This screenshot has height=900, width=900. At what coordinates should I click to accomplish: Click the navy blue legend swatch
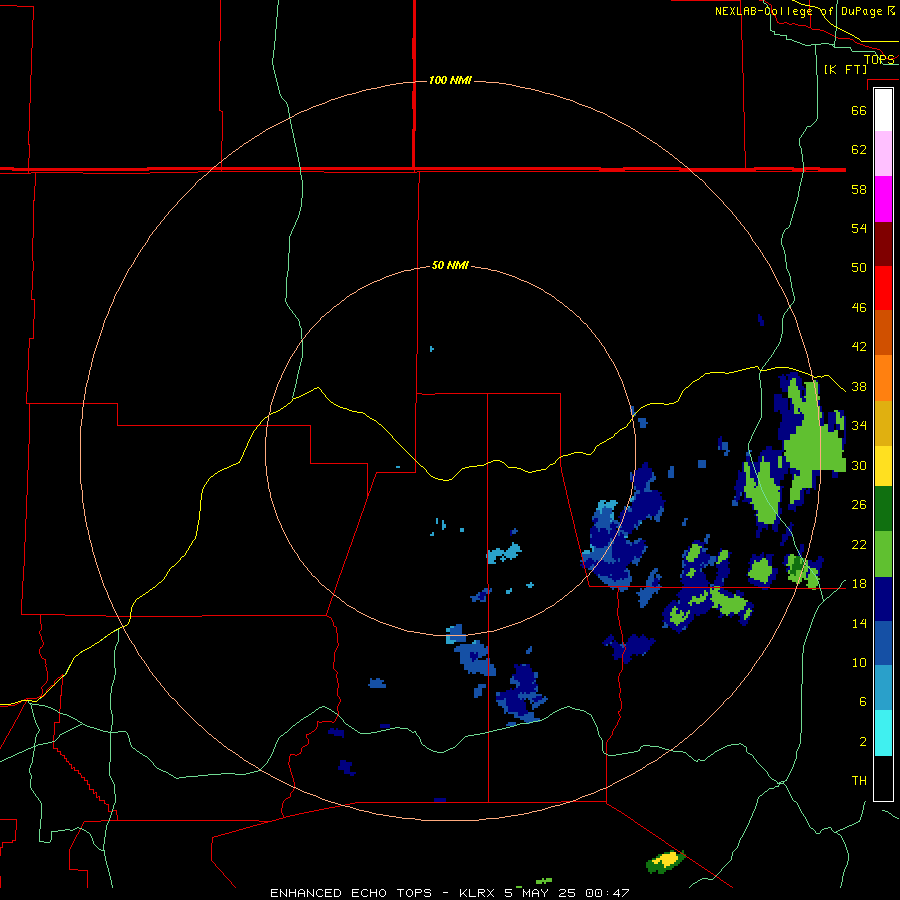883,599
